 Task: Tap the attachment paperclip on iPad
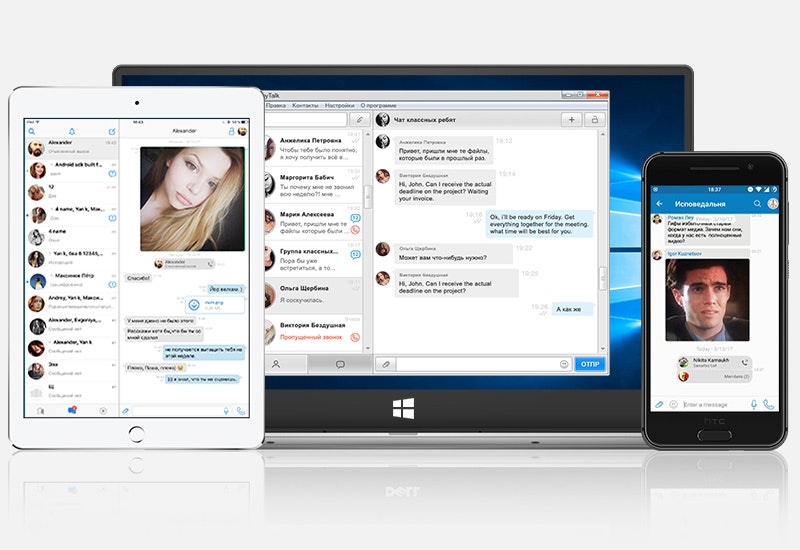[x=126, y=411]
